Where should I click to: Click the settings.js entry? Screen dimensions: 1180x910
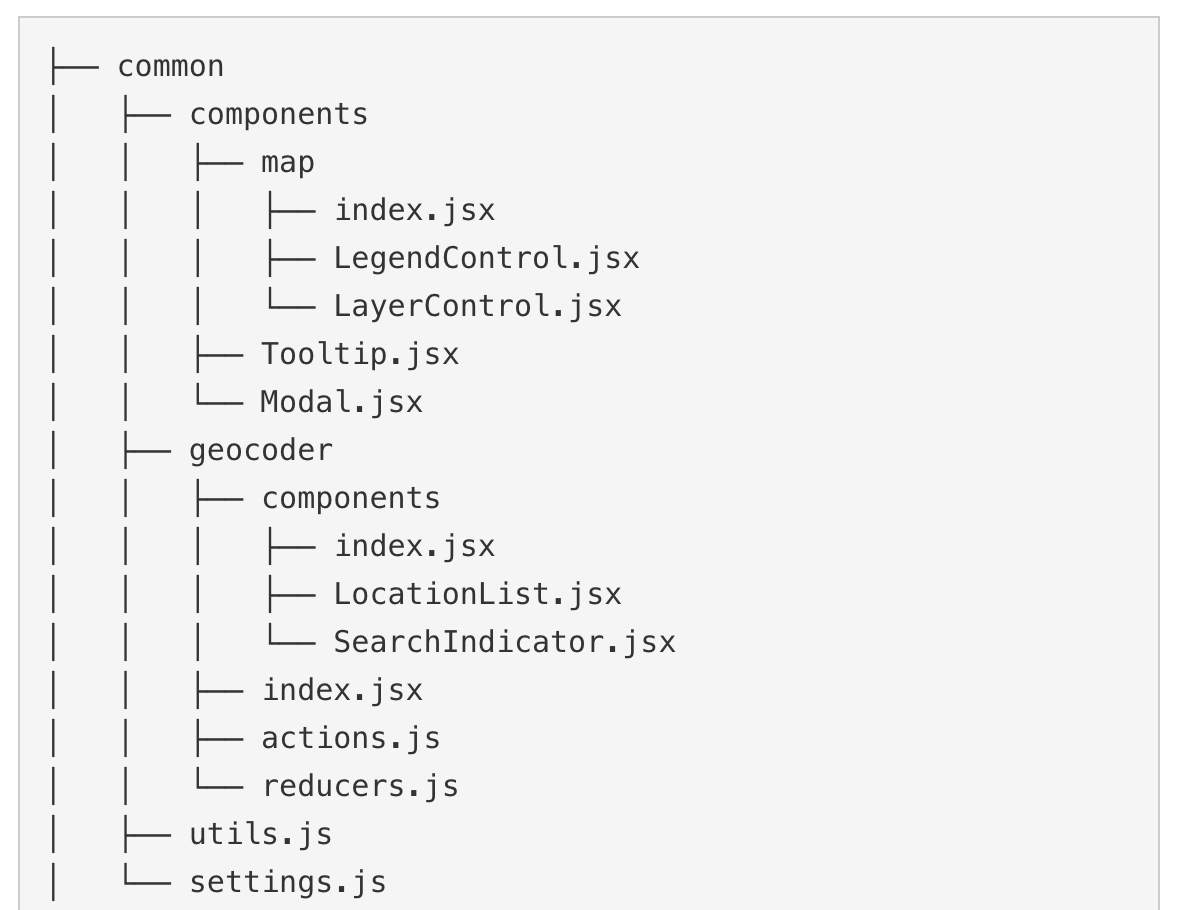click(x=287, y=882)
